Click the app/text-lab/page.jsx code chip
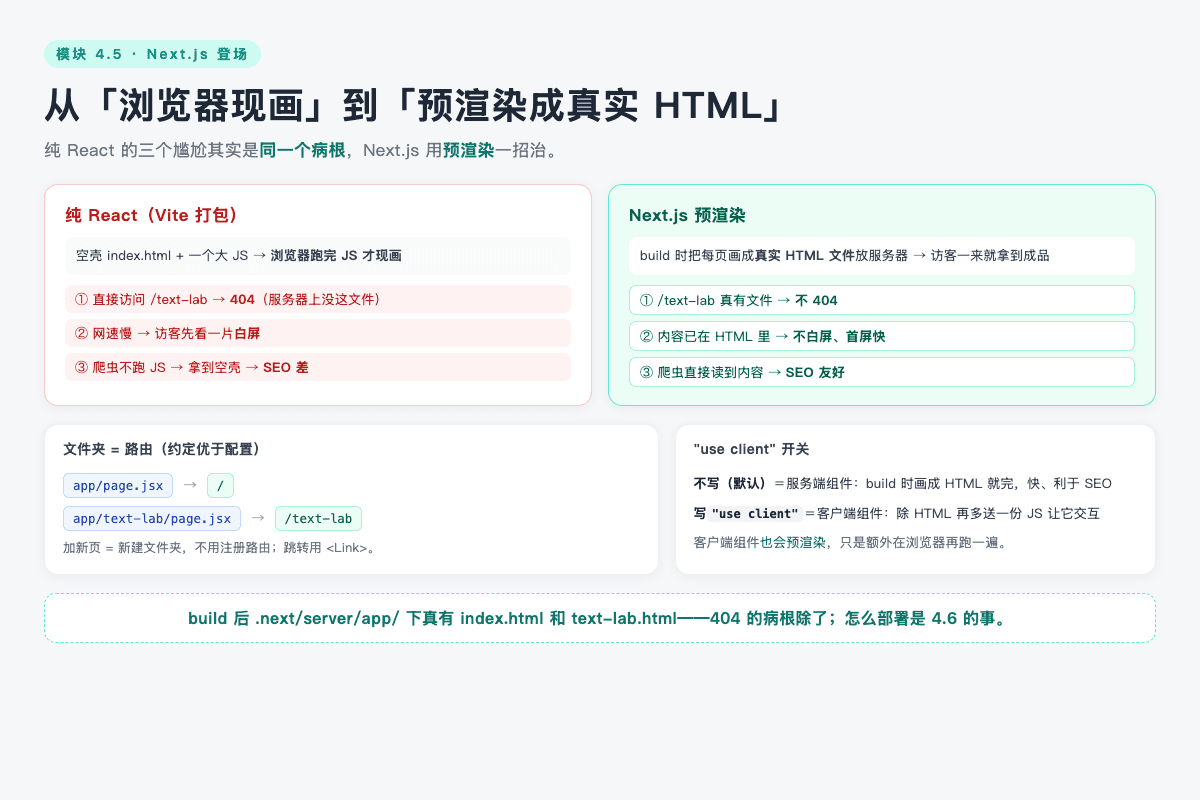The image size is (1200, 800). 152,518
